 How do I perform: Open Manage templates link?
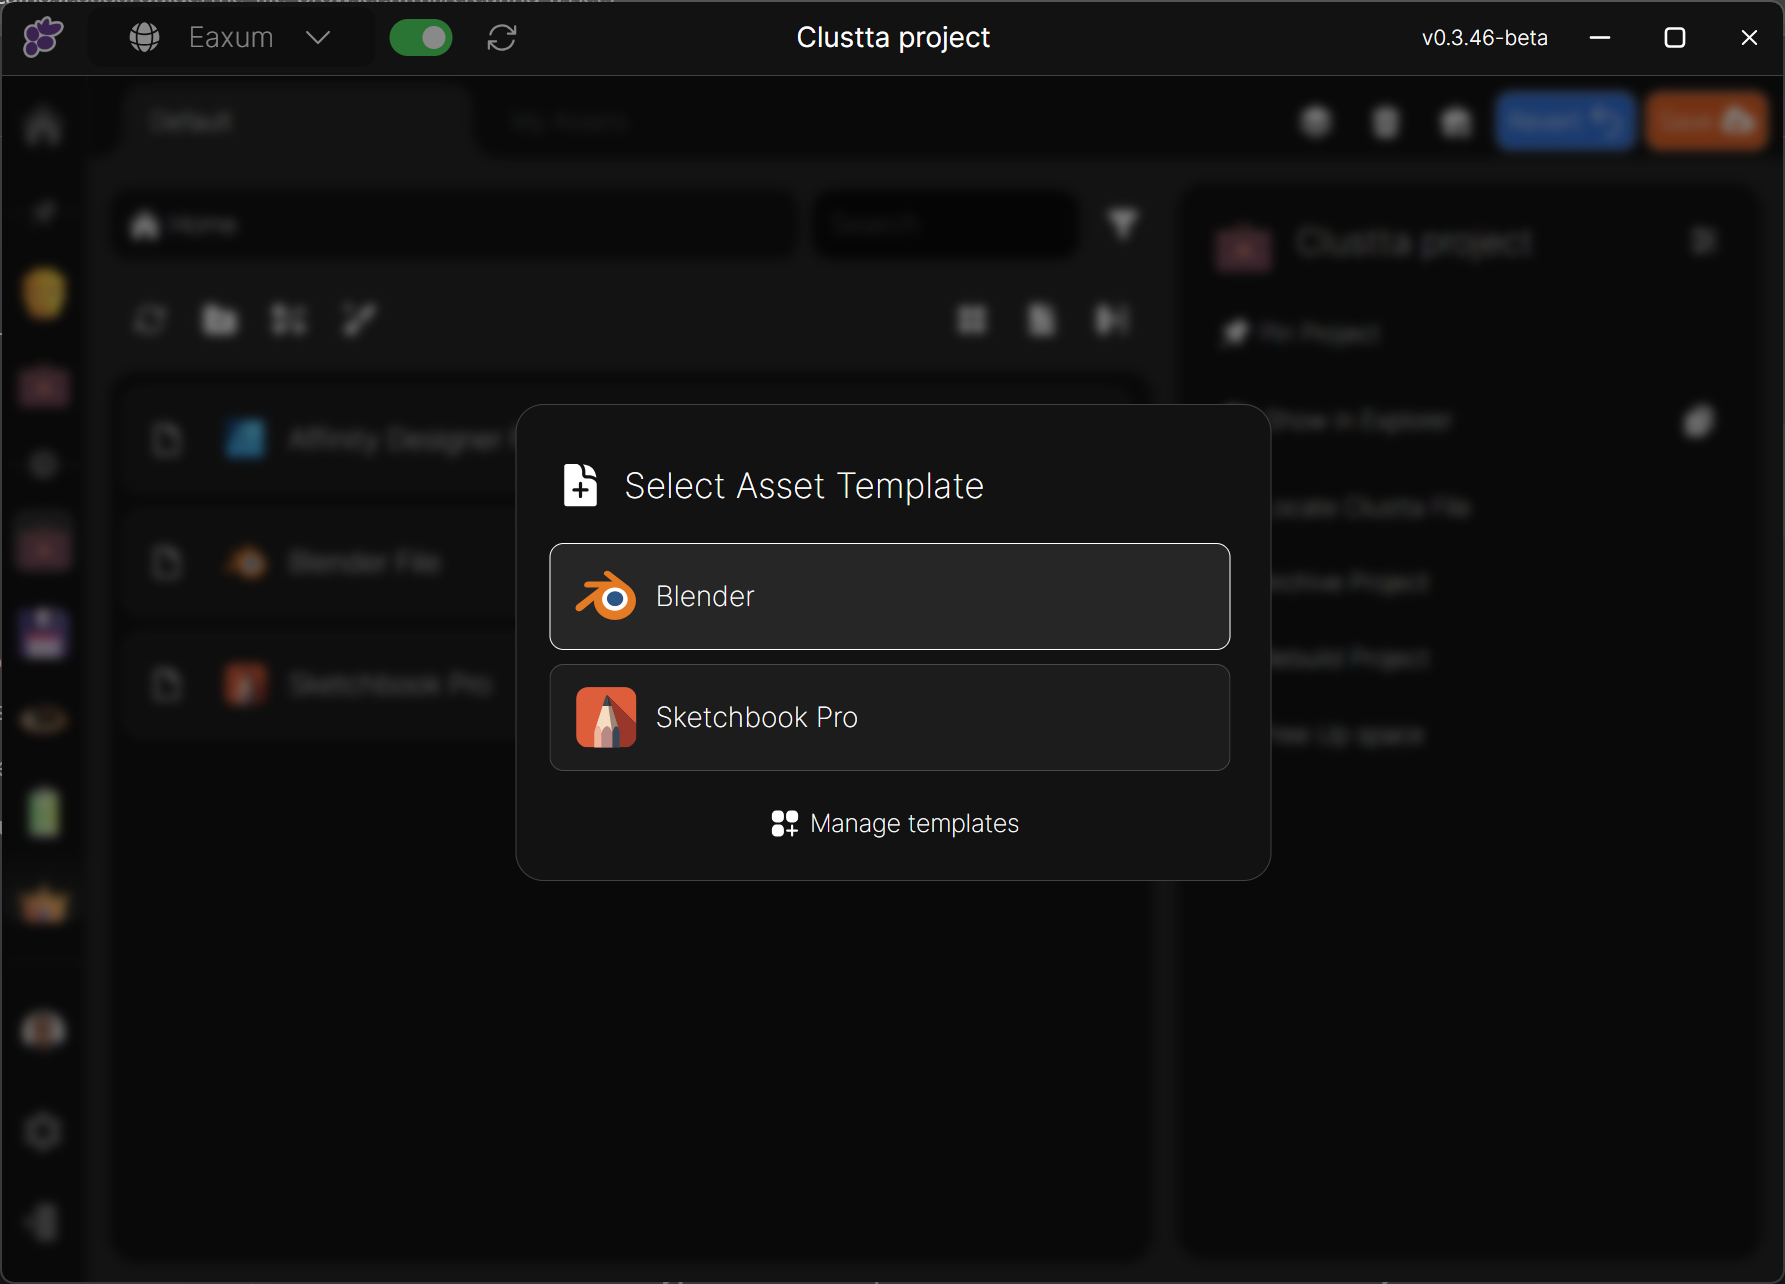point(895,823)
